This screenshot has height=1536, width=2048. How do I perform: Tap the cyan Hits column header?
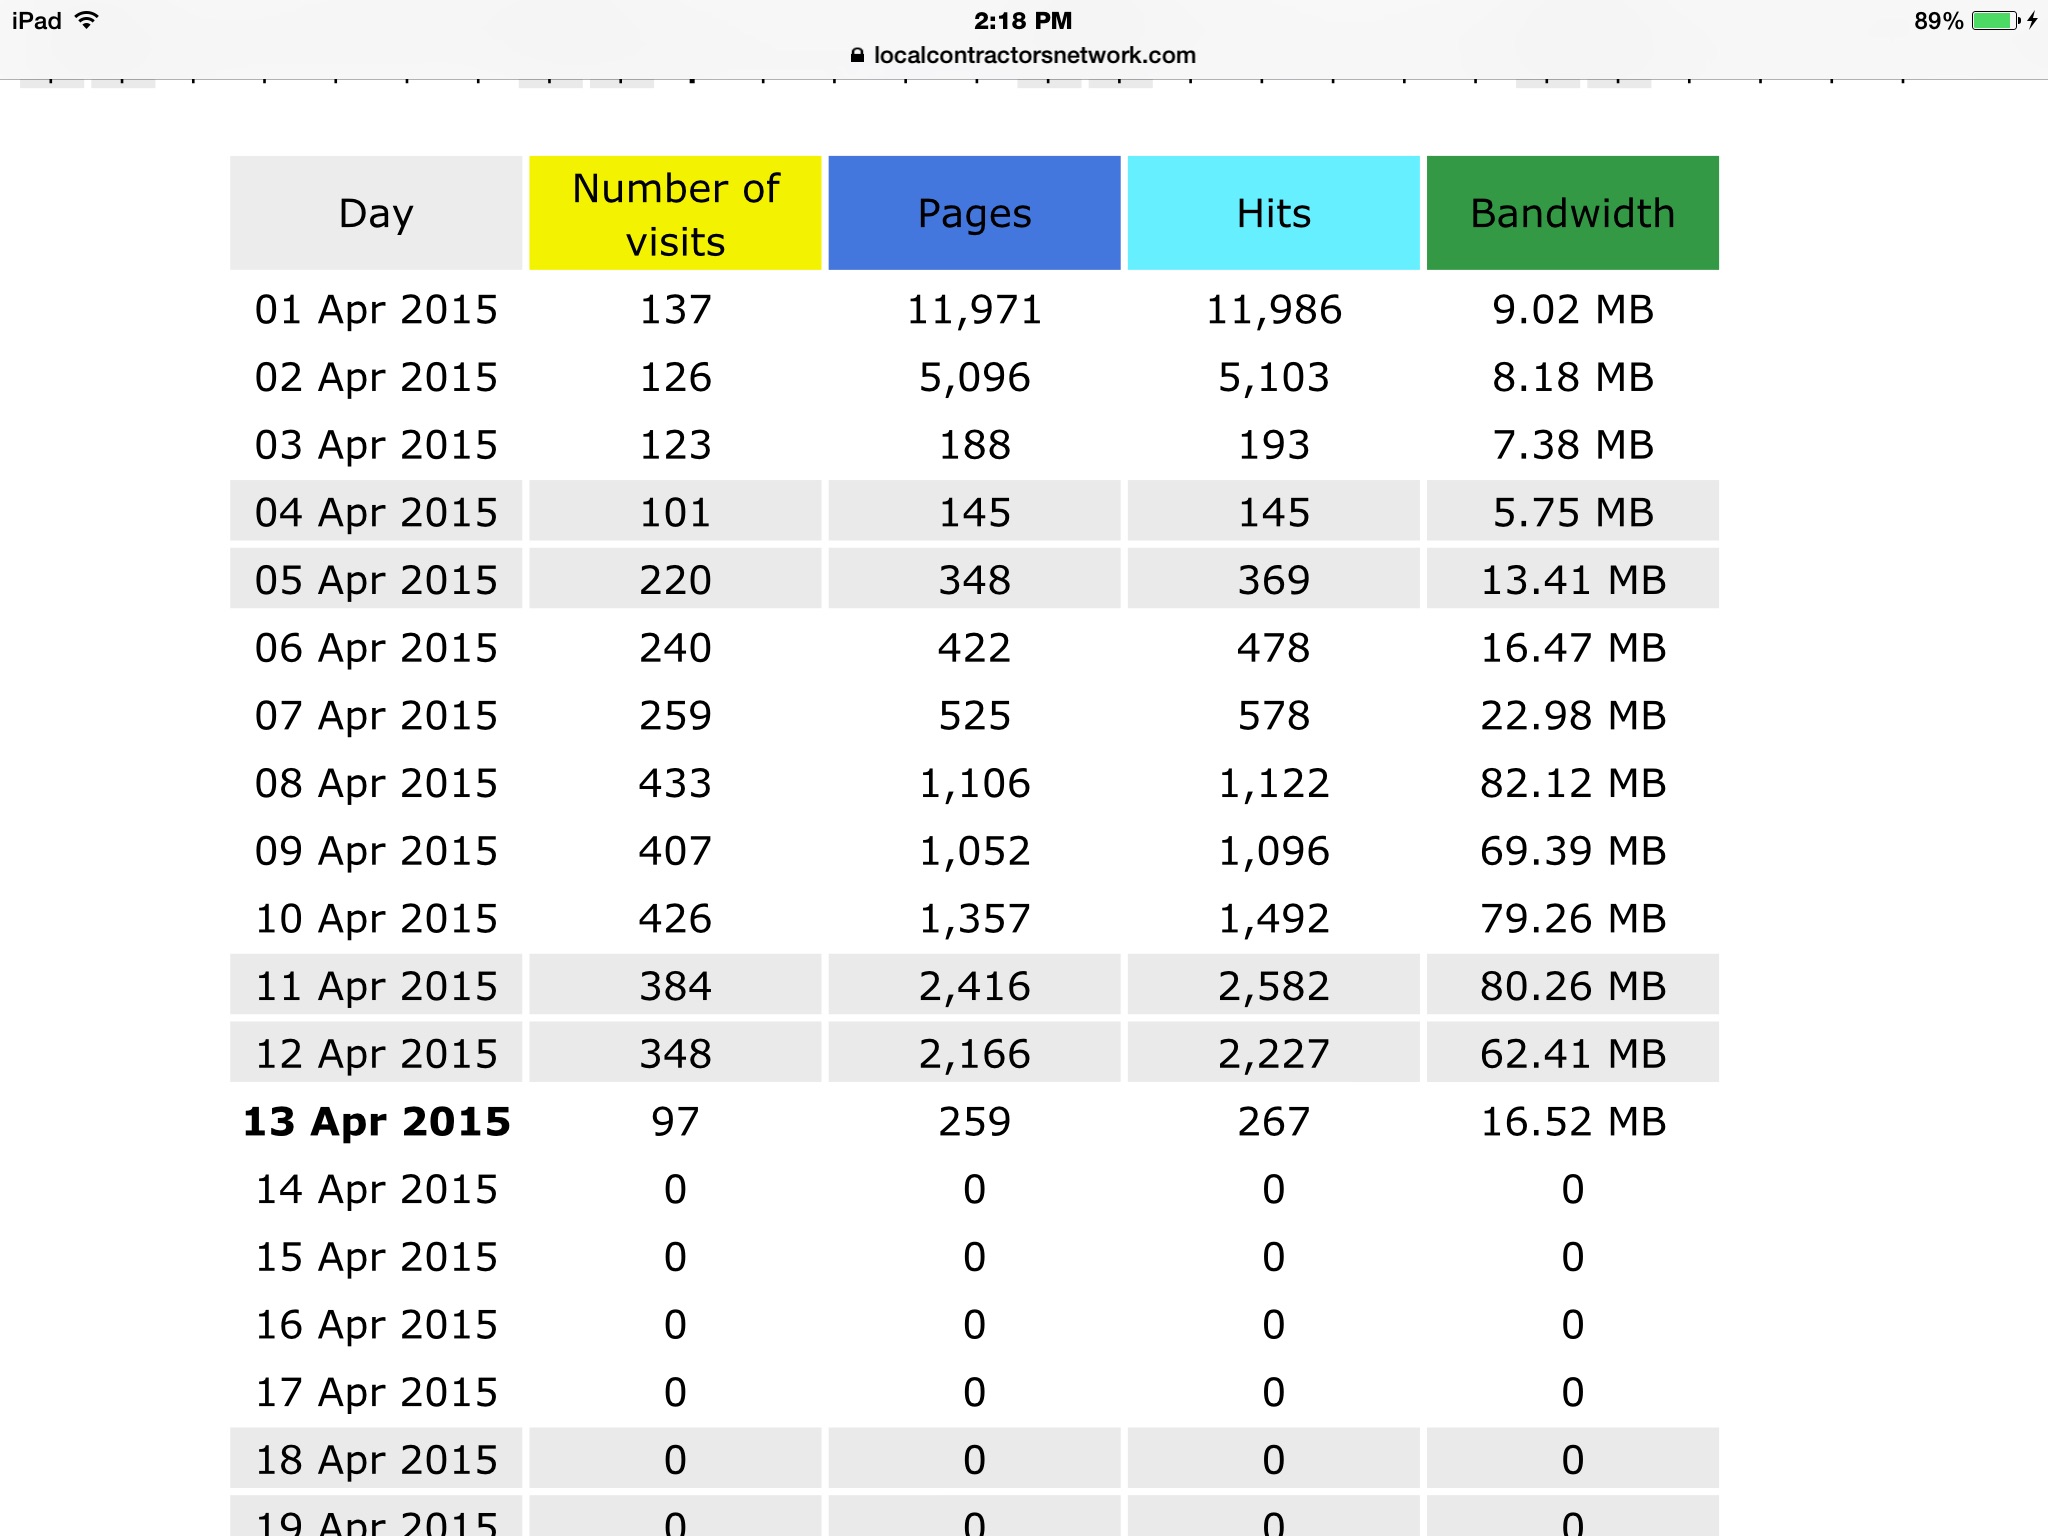[x=1273, y=213]
